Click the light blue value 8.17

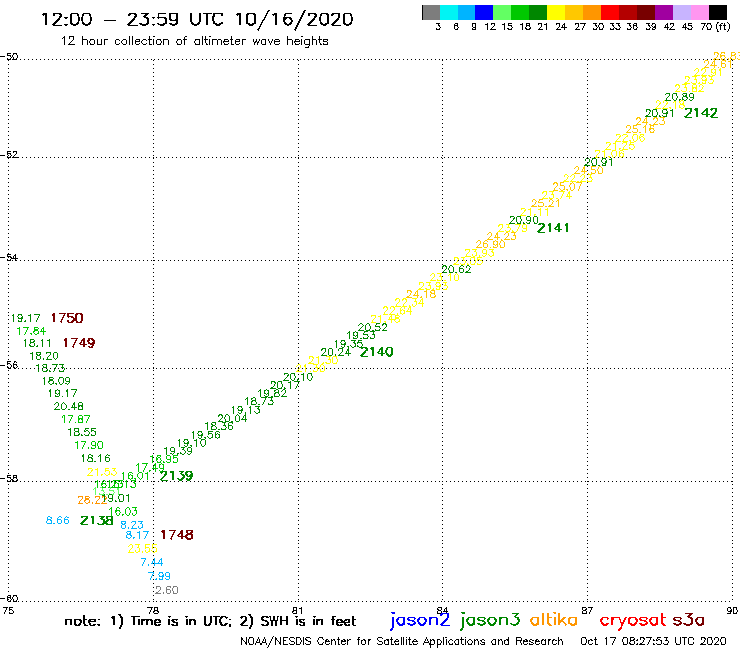[137, 535]
